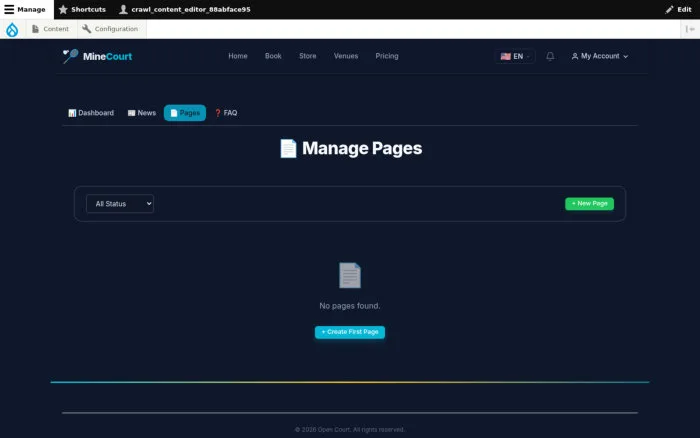Open the Configuration admin menu
Screen dimensions: 700x438
click(110, 29)
